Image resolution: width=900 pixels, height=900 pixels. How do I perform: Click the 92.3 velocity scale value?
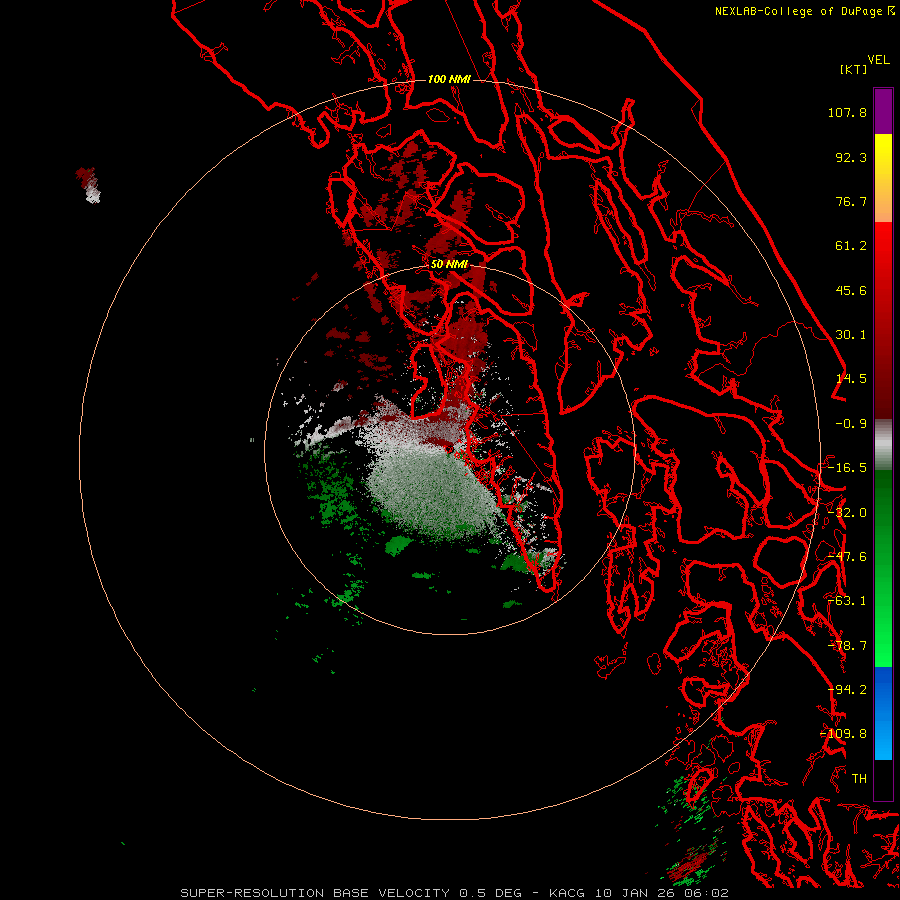[x=851, y=157]
